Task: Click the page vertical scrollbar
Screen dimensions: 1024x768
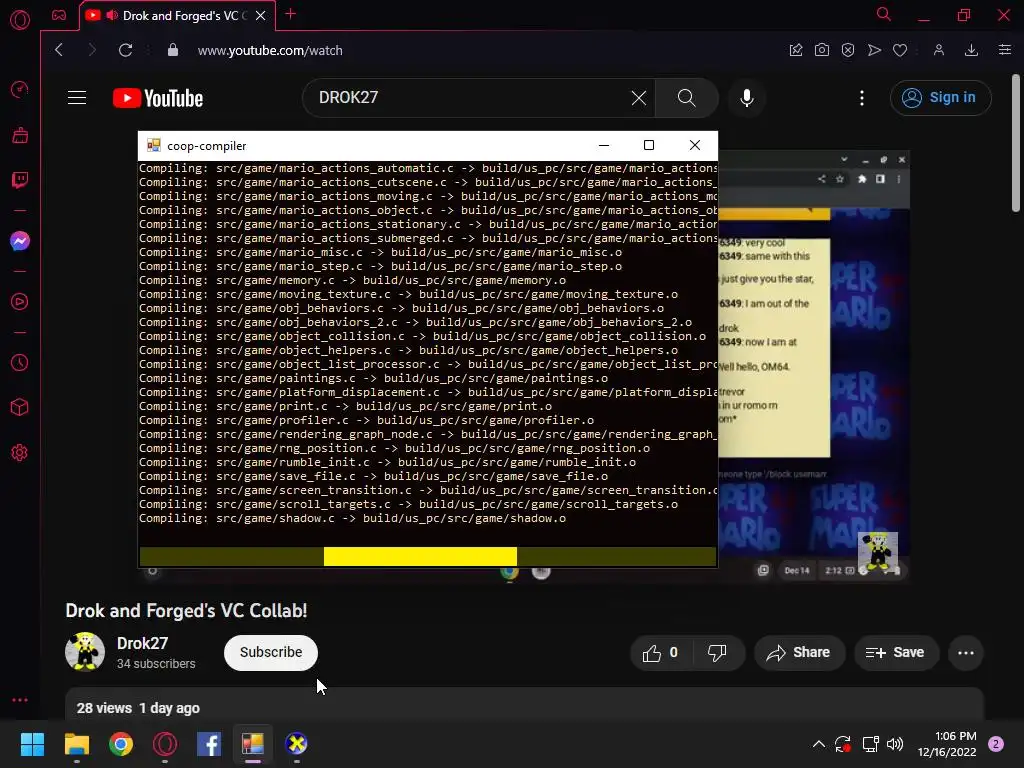Action: tap(1016, 144)
